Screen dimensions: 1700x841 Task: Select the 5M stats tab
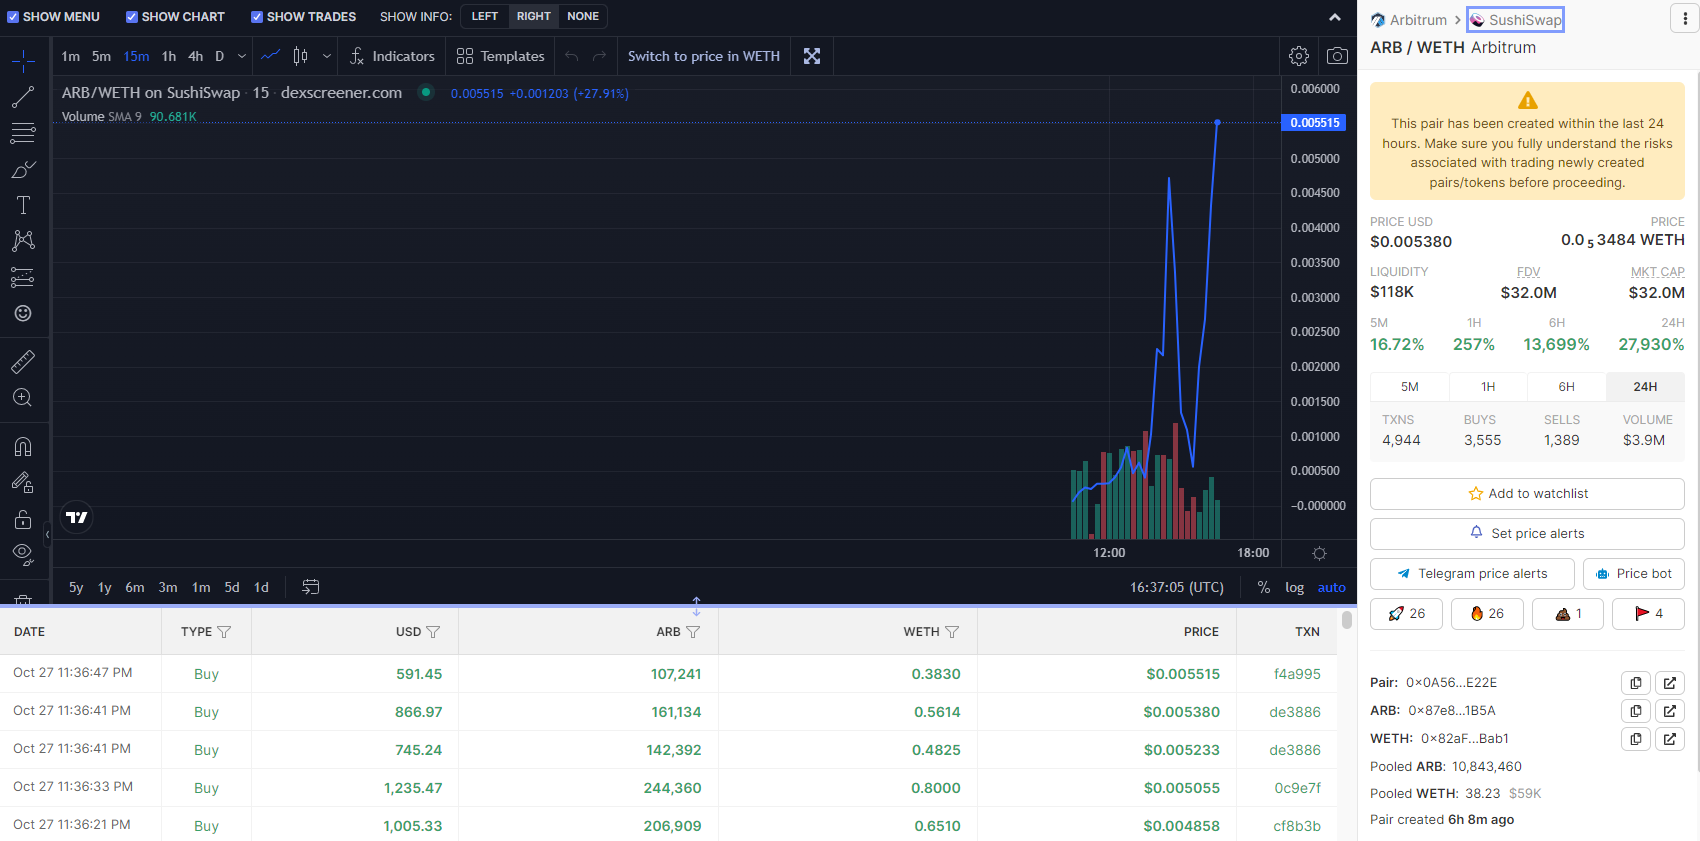click(1409, 387)
